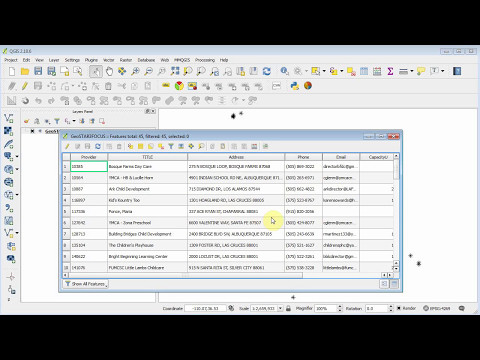The height and width of the screenshot is (360, 480).
Task: Click the blue Refresh map icon
Action: click(266, 71)
